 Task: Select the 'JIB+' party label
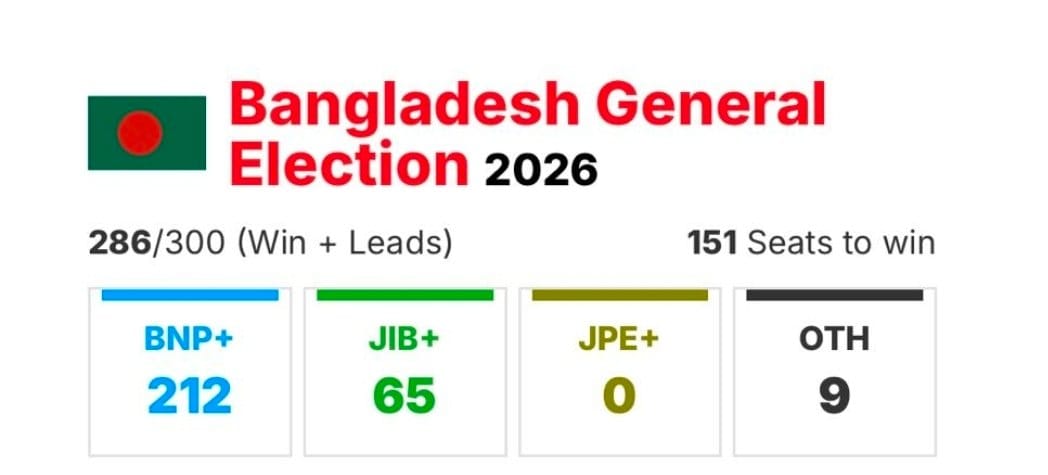404,339
